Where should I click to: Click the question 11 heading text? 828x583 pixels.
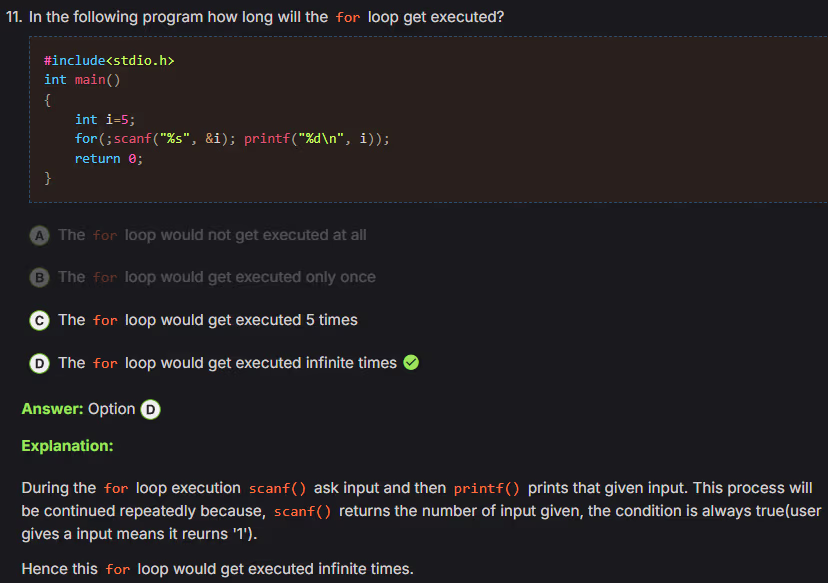[x=260, y=17]
